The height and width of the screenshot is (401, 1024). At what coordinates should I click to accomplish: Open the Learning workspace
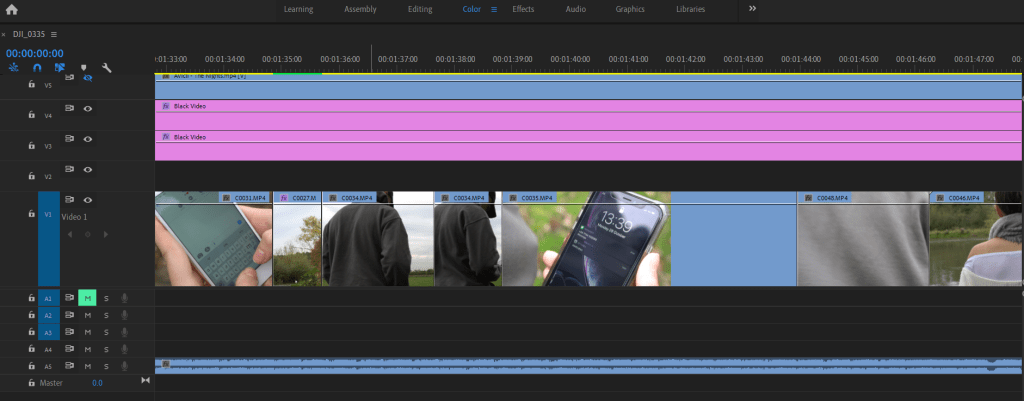[x=298, y=9]
